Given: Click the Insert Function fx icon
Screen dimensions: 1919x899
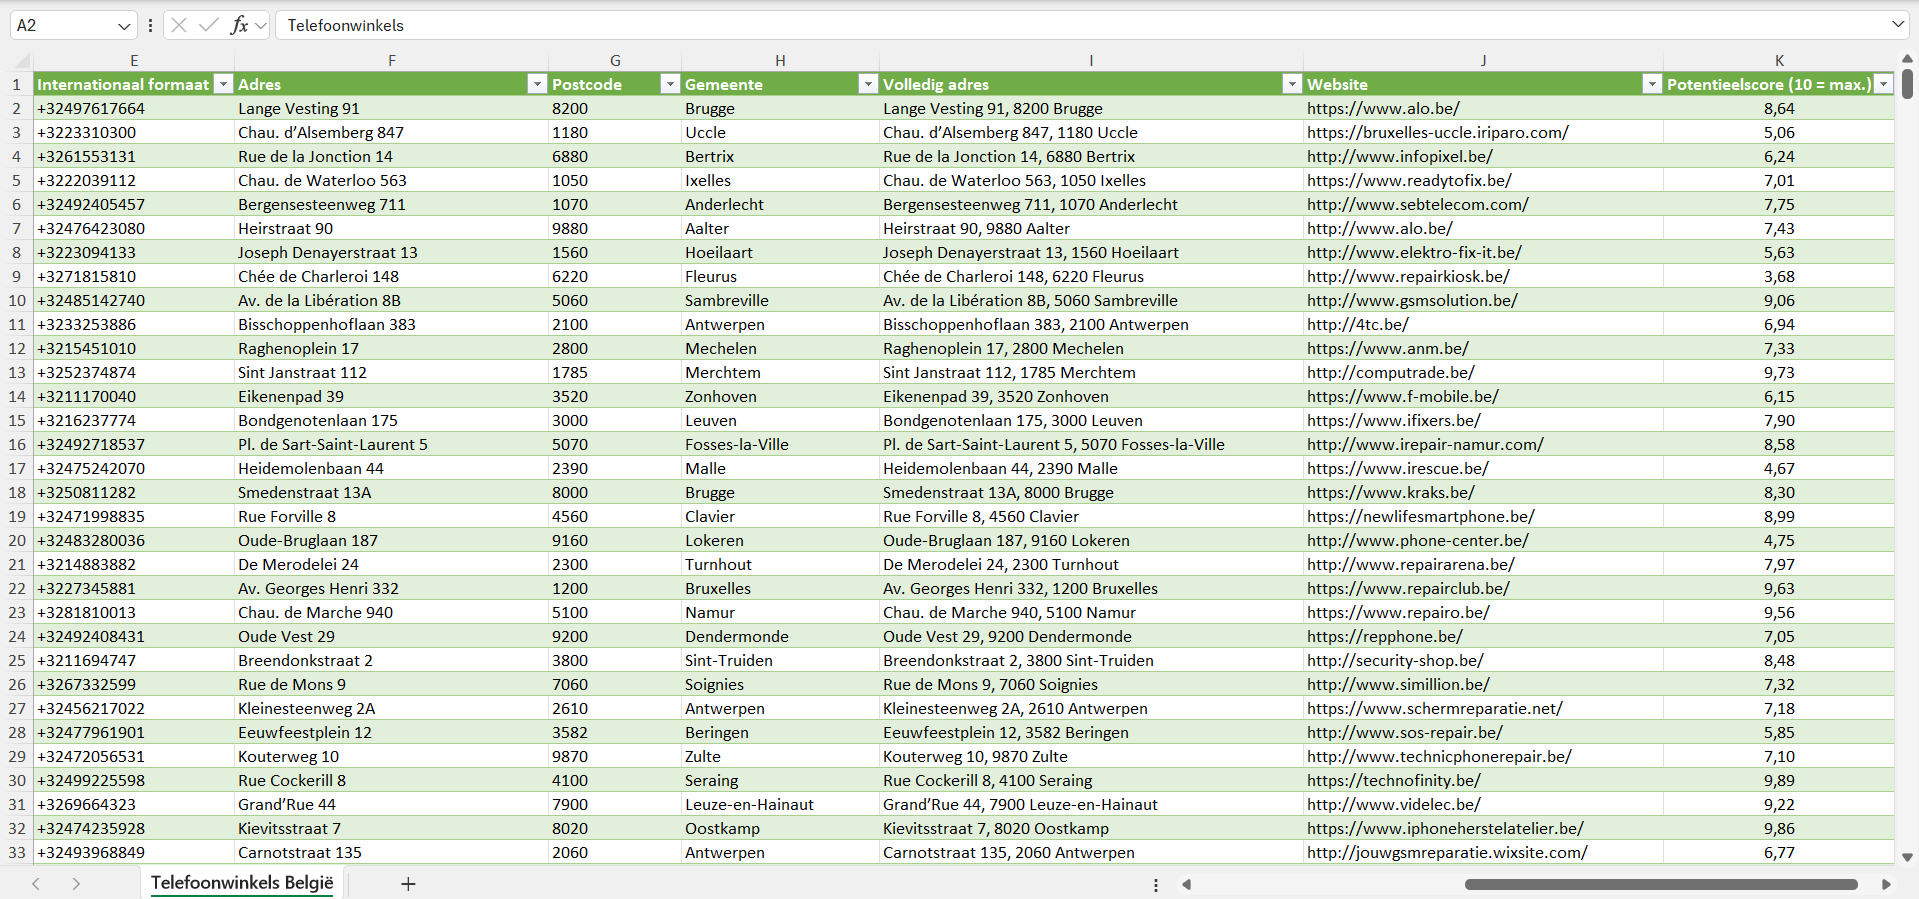Looking at the screenshot, I should (239, 25).
